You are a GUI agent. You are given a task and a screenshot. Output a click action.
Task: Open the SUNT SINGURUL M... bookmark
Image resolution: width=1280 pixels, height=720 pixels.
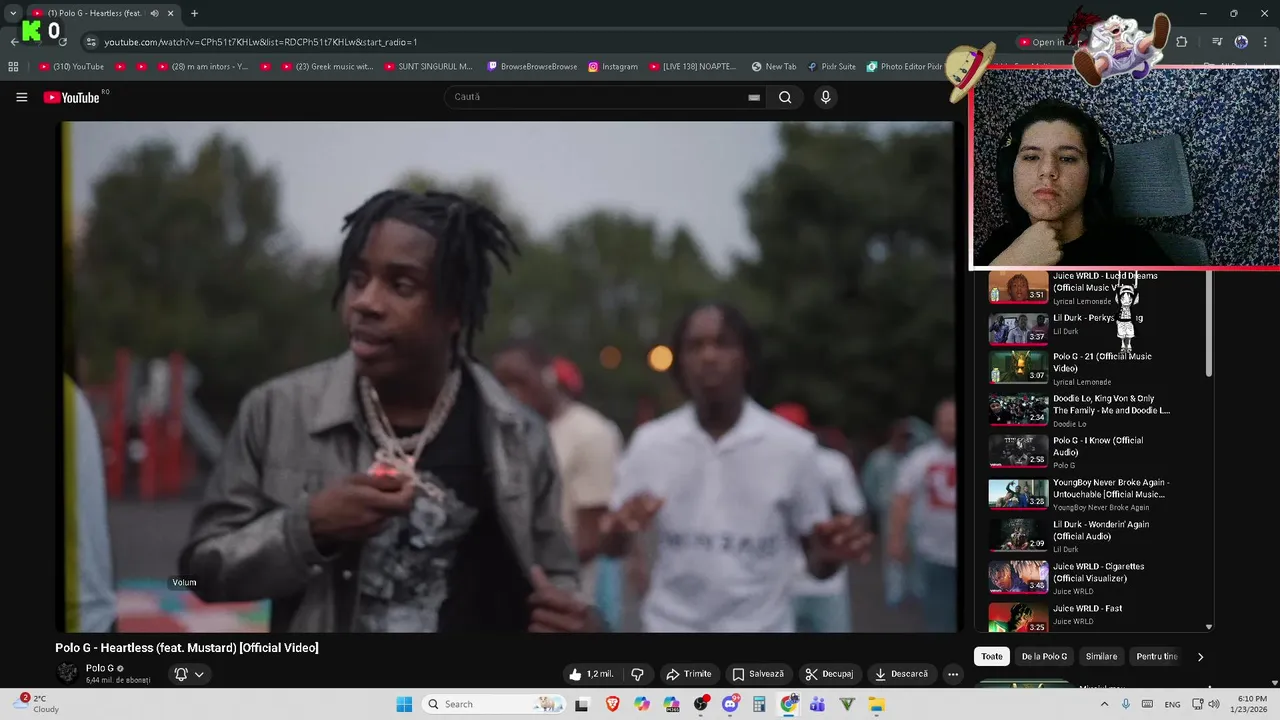coord(429,67)
